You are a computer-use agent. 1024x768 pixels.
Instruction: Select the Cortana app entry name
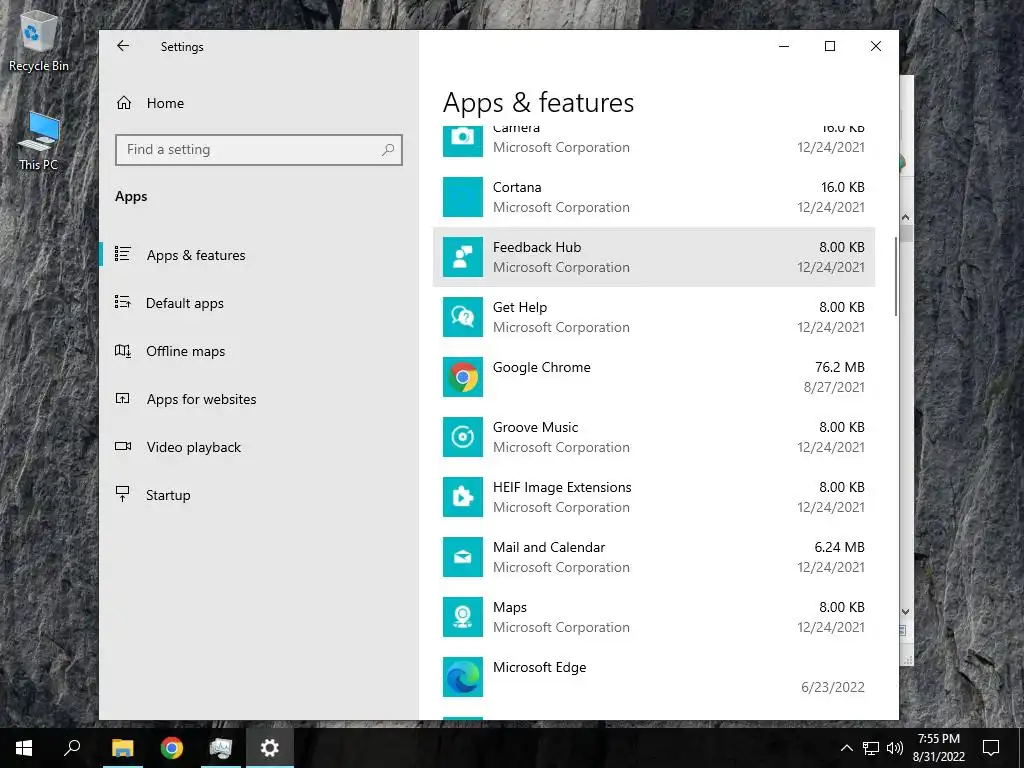(x=517, y=187)
